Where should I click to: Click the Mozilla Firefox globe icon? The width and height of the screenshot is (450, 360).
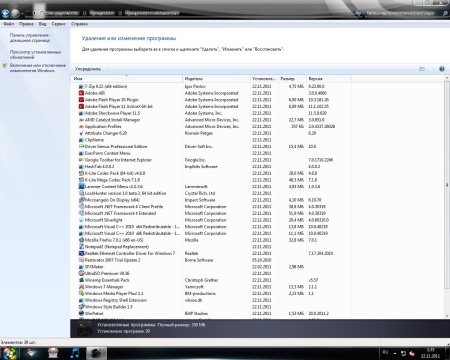(x=81, y=240)
